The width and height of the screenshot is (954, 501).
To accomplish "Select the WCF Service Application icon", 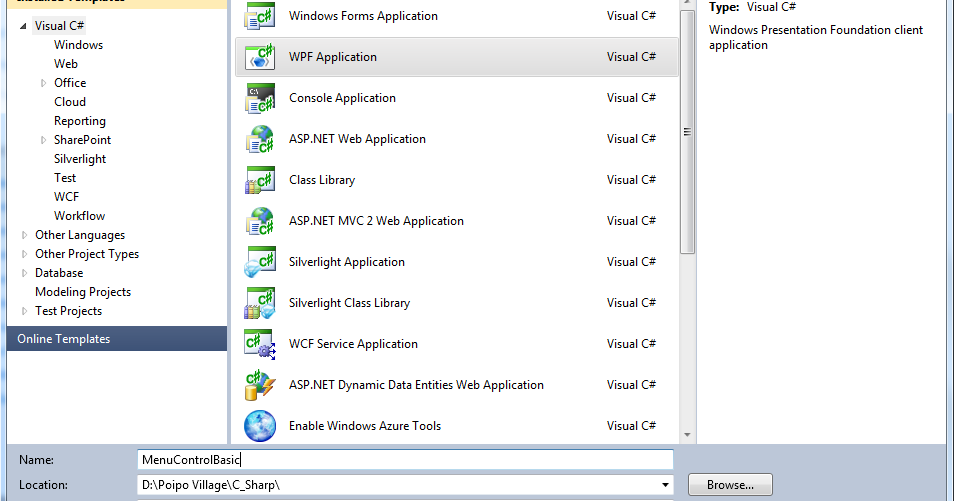I will click(x=260, y=344).
